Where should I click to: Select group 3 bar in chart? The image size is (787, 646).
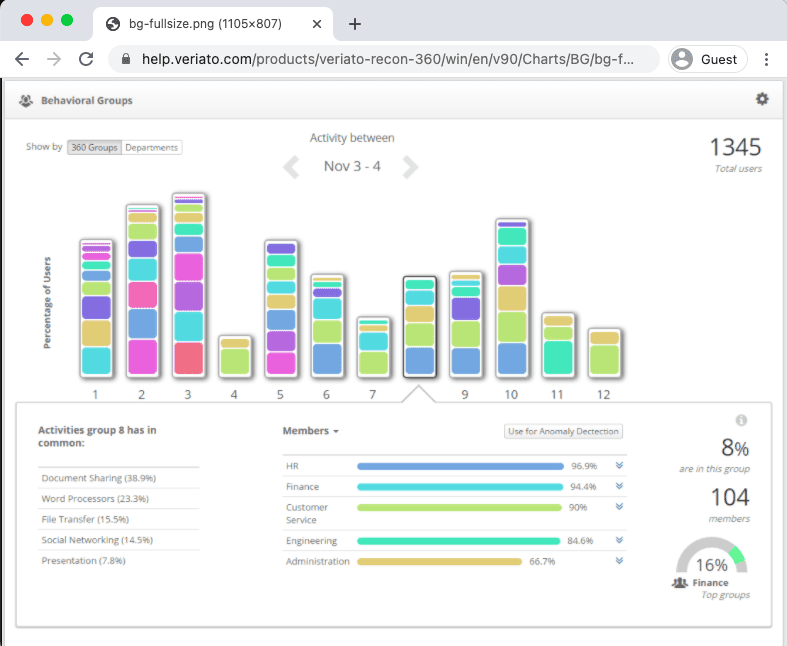tap(188, 285)
